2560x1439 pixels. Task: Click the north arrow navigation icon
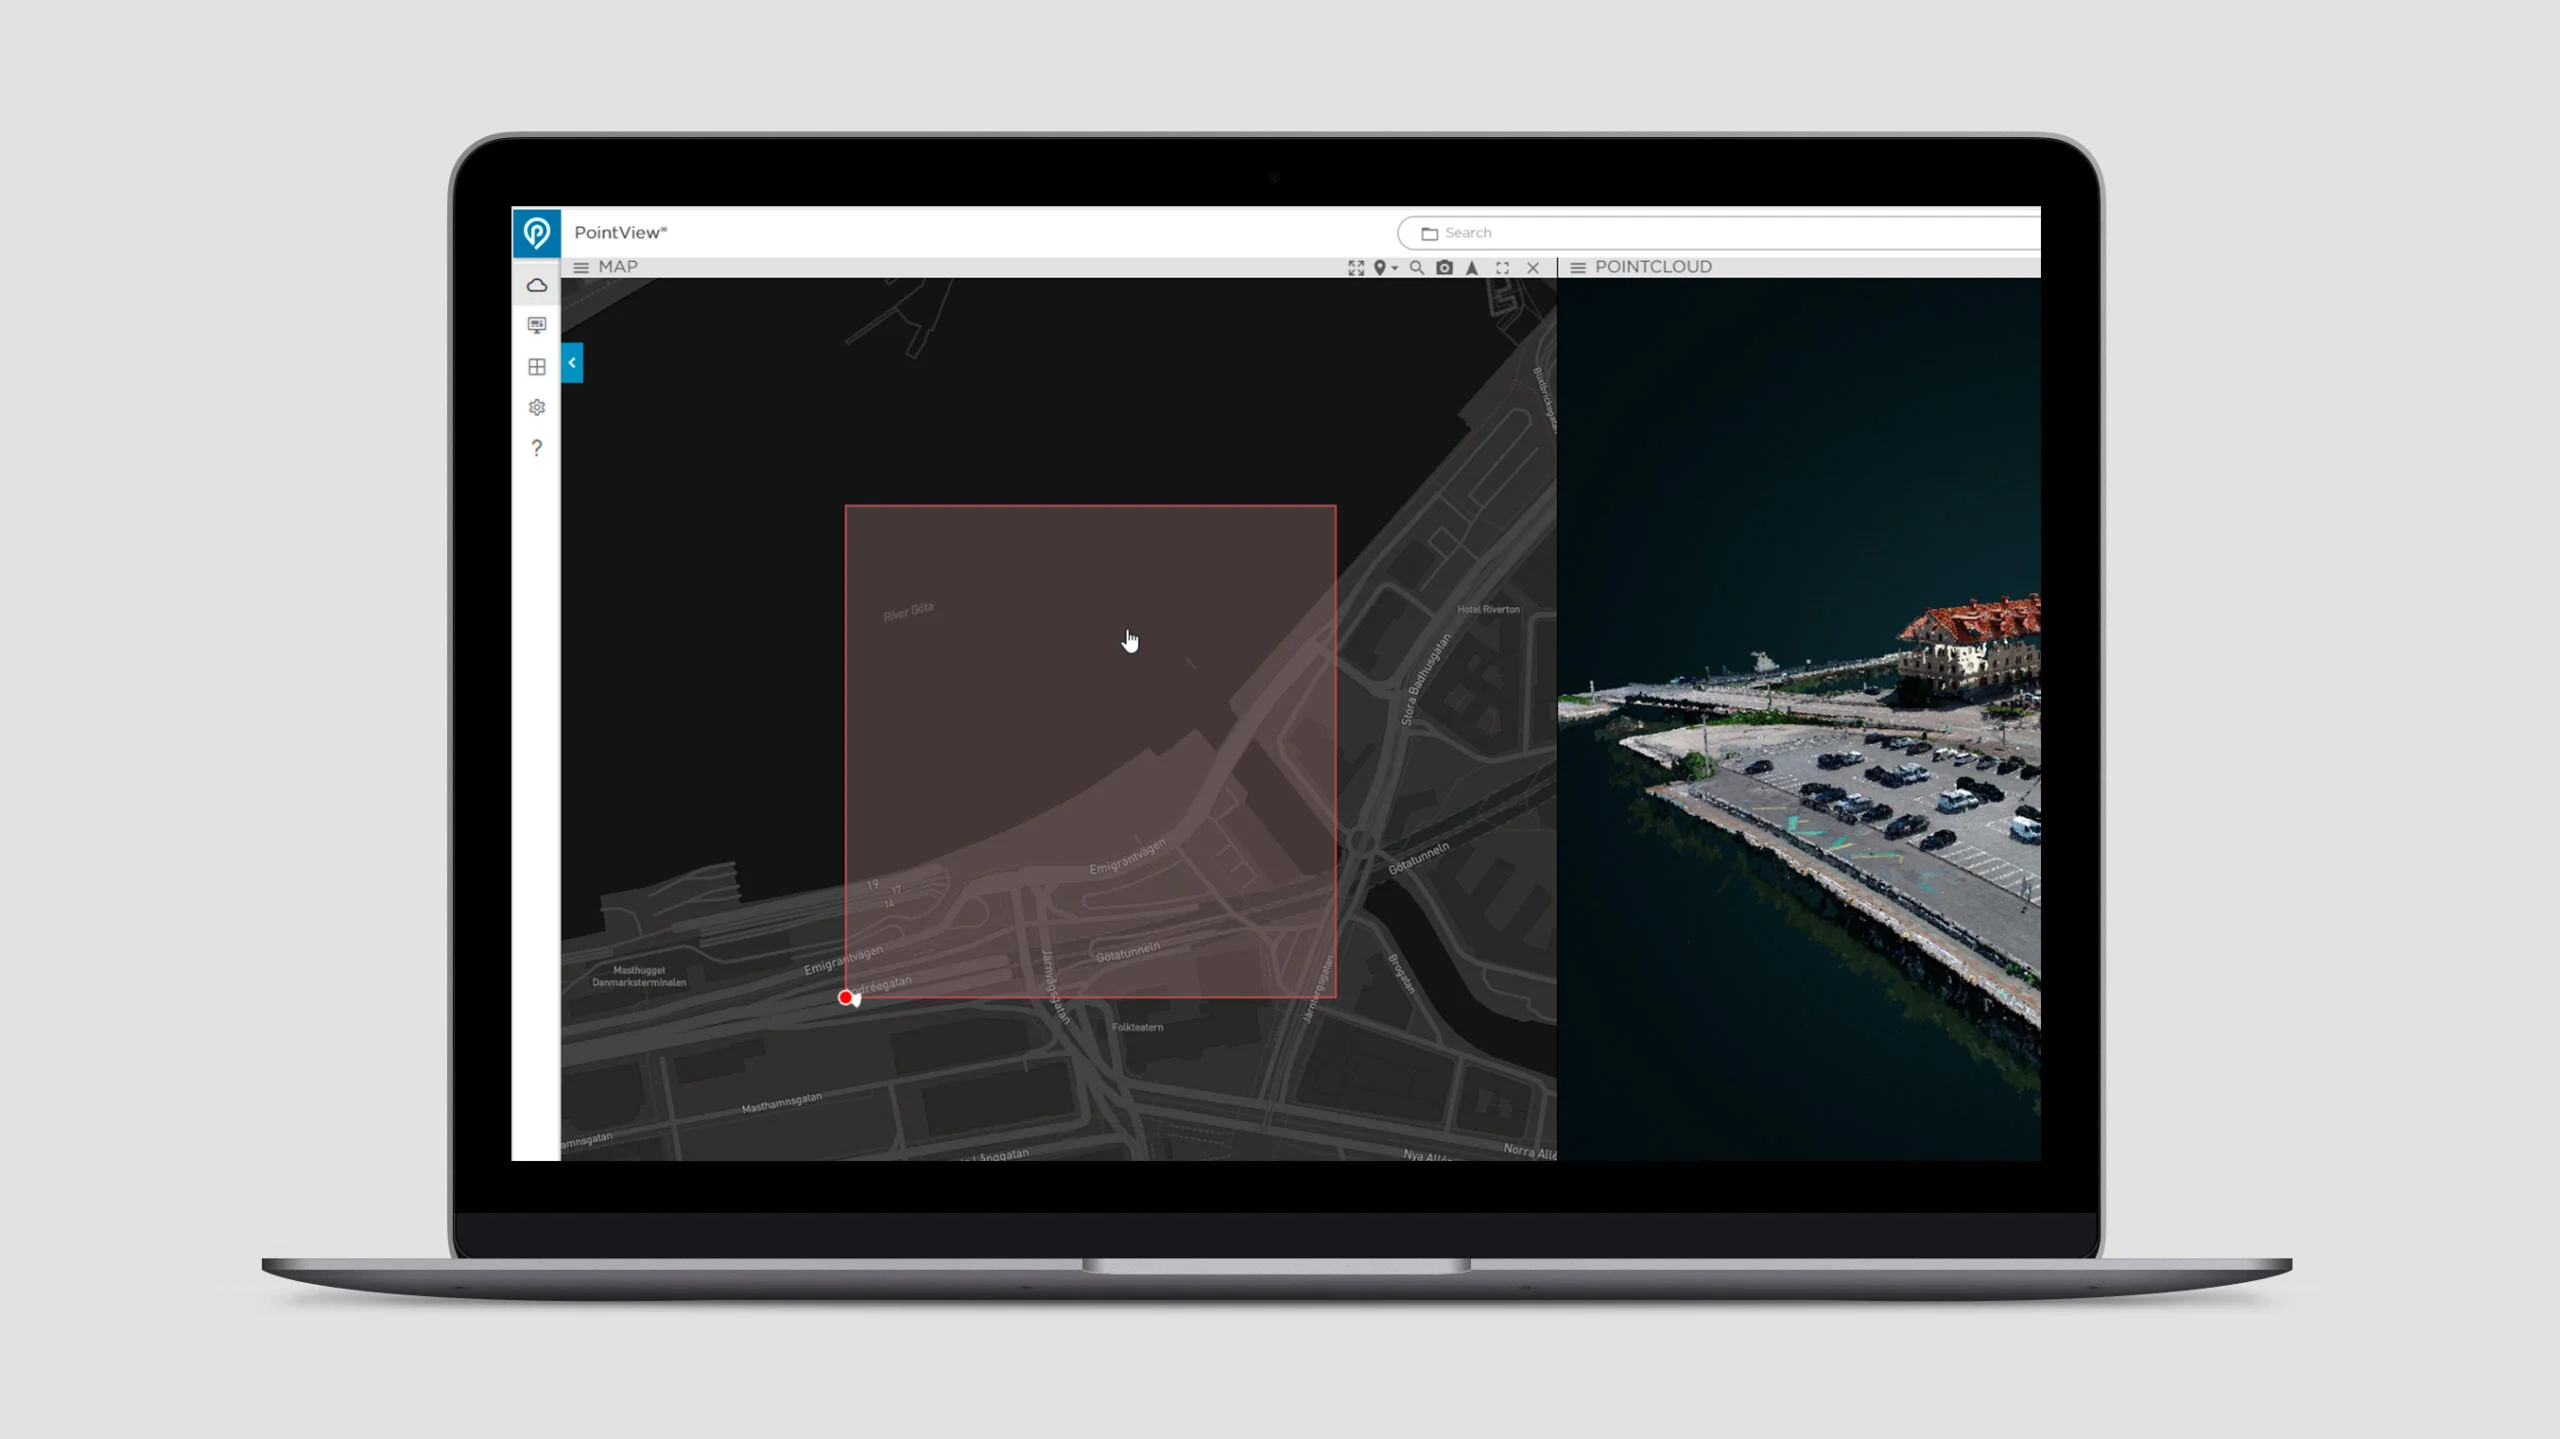point(1472,268)
